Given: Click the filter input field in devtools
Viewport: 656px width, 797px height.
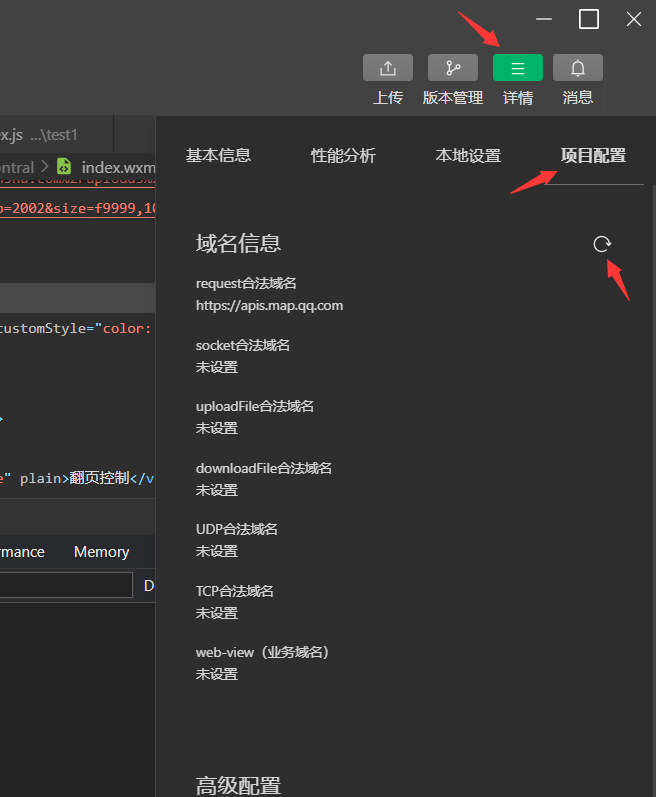Looking at the screenshot, I should point(66,585).
